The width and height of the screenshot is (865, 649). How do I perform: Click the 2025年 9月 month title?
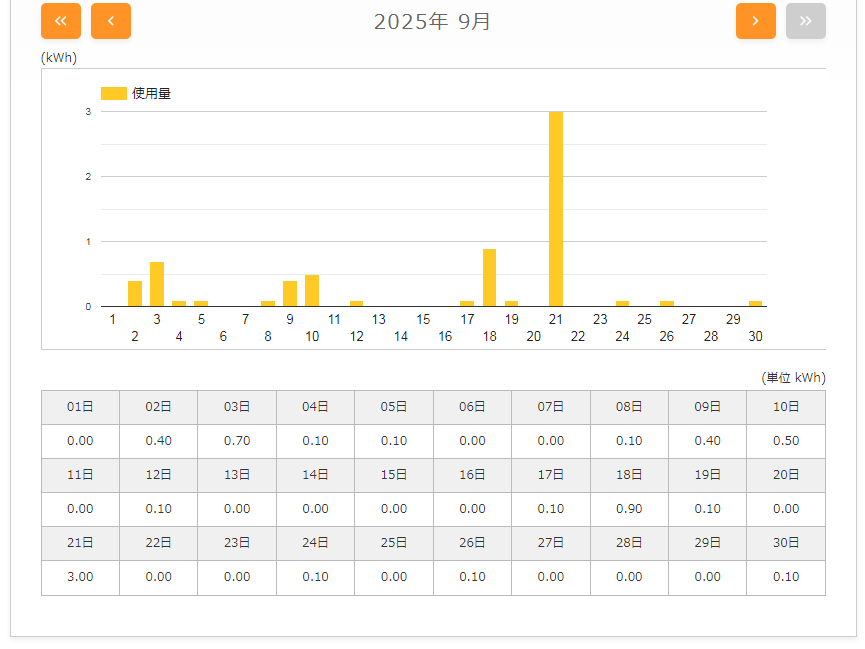[x=432, y=21]
